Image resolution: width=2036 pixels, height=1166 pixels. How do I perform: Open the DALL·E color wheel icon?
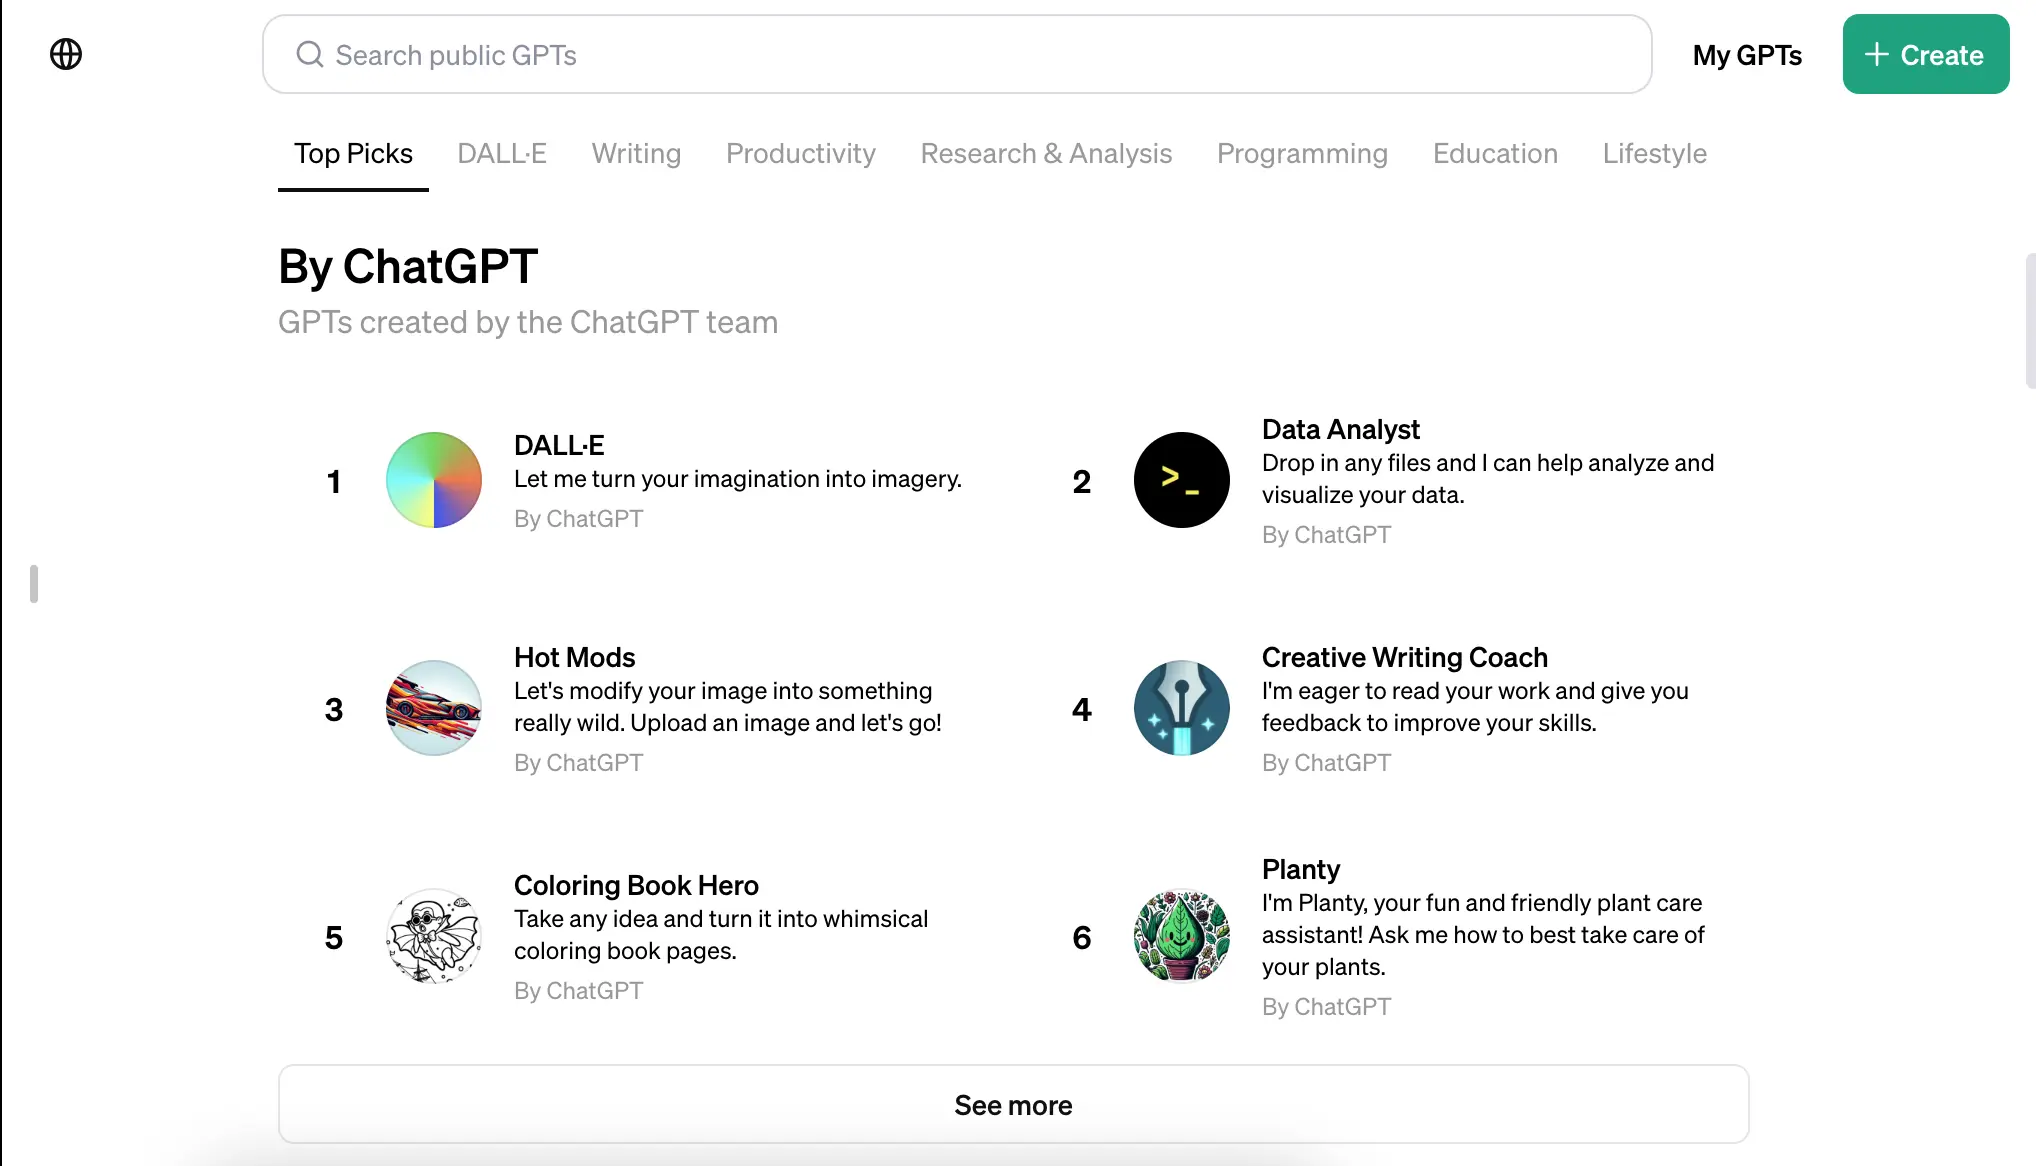(434, 480)
